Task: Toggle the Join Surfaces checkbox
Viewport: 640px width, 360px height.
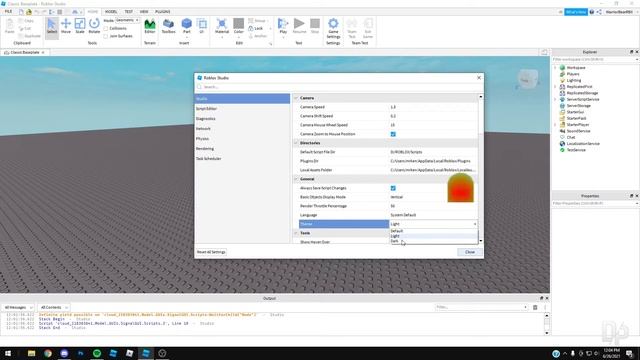Action: coord(106,36)
